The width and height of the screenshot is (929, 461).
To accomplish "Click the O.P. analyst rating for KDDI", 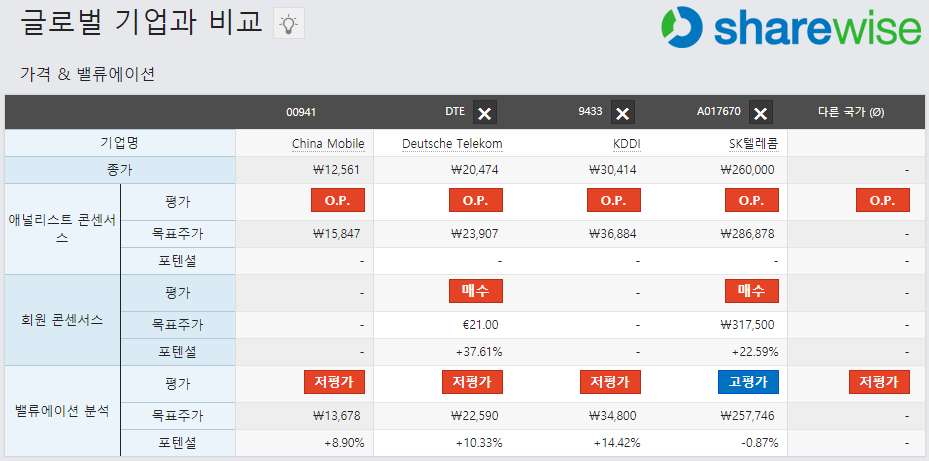I will (614, 200).
